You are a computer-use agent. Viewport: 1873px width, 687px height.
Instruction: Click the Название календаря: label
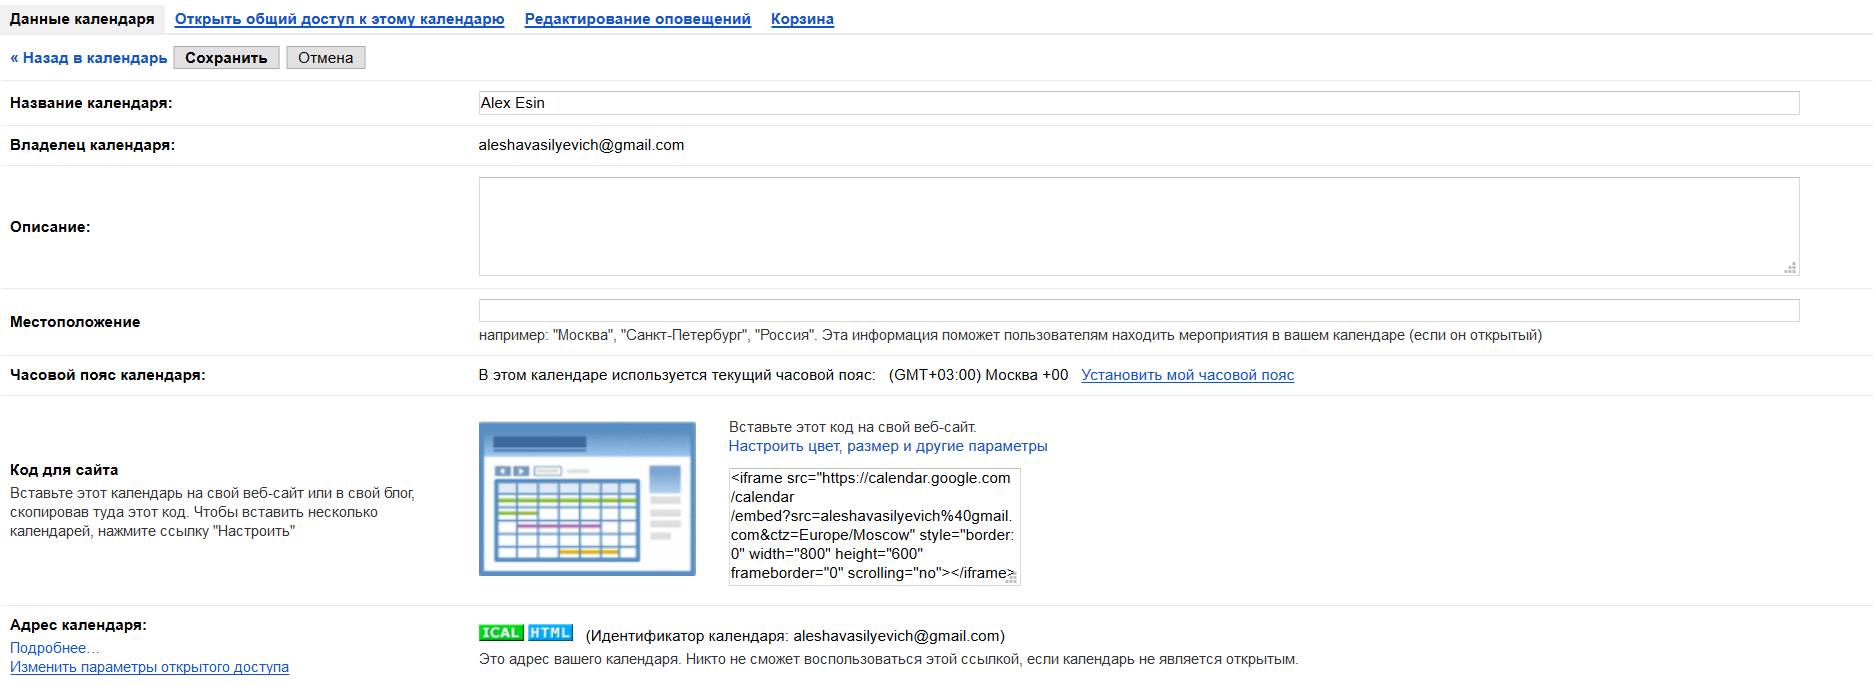91,103
